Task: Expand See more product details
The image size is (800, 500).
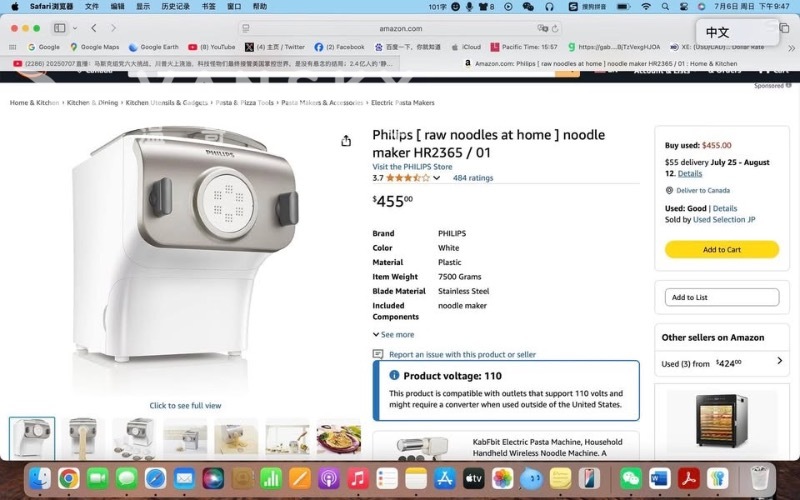Action: coord(393,335)
